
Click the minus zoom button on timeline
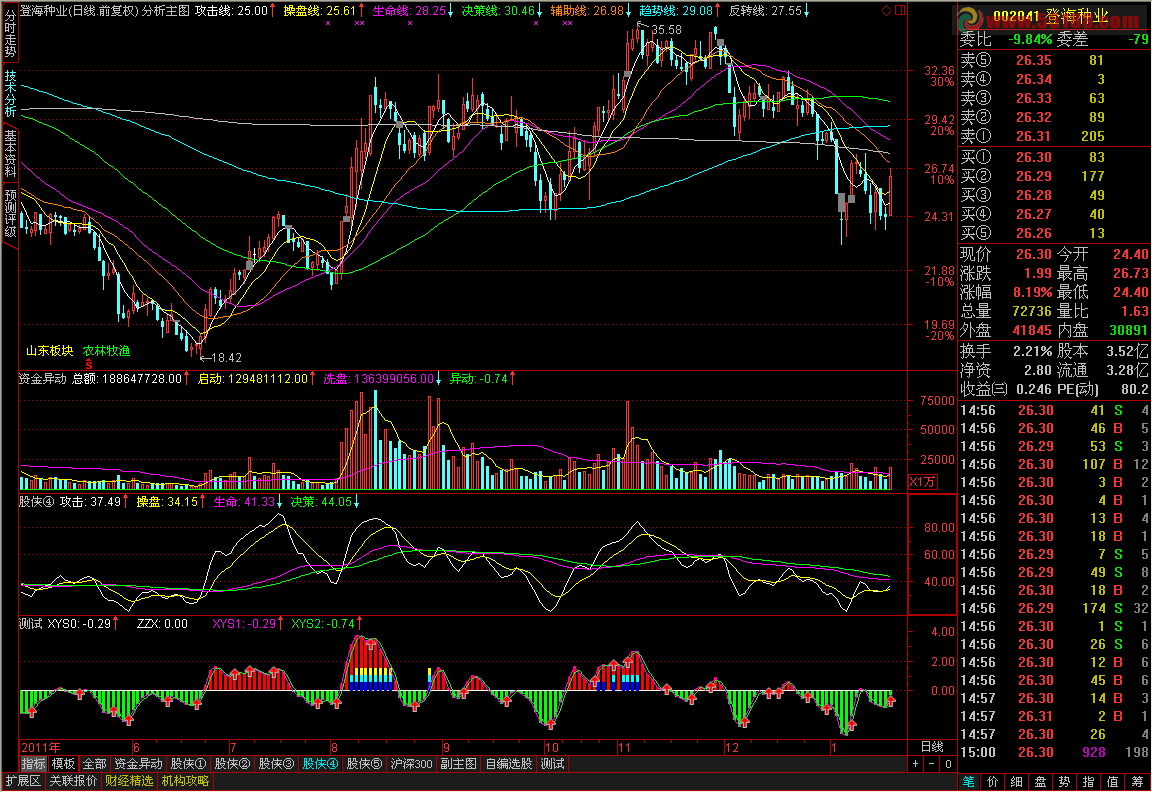[932, 764]
